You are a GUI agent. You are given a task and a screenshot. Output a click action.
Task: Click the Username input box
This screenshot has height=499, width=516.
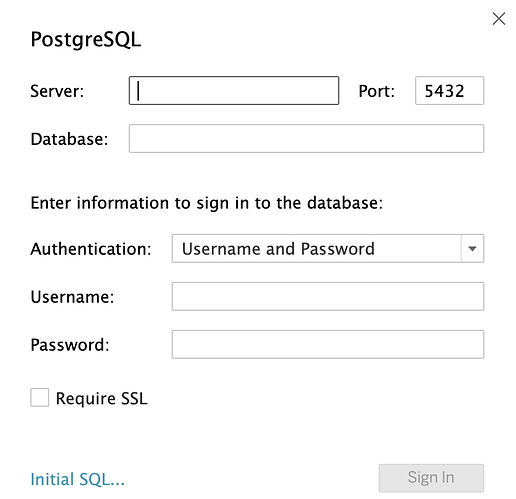coord(328,297)
